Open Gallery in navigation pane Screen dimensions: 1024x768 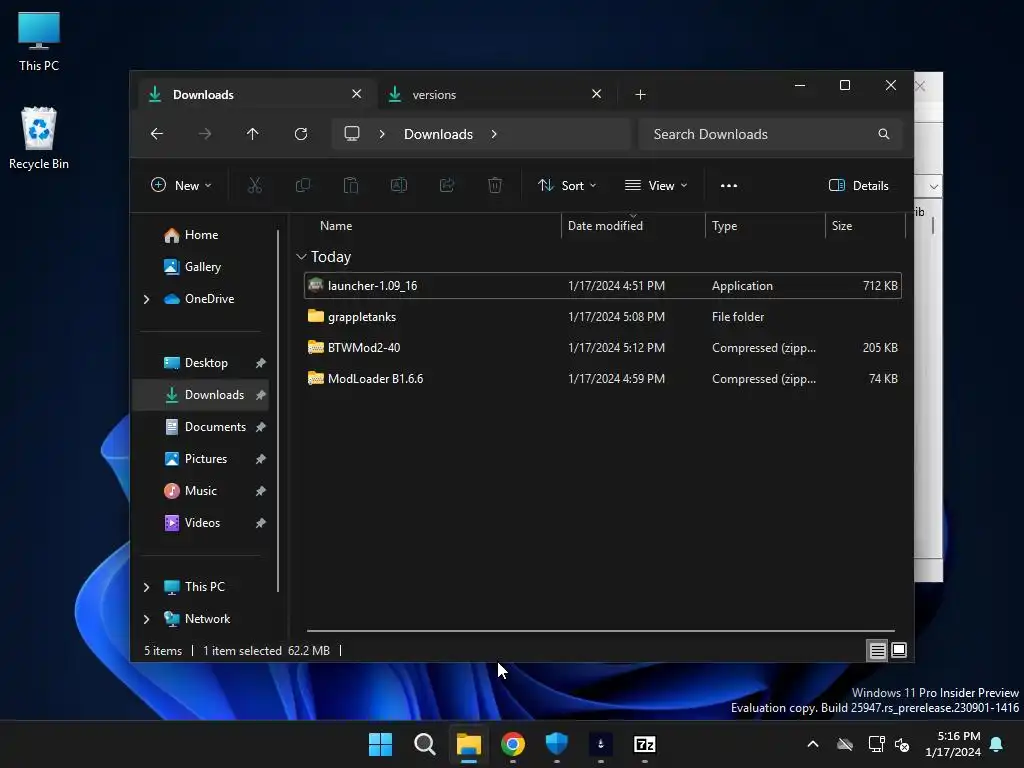click(202, 267)
